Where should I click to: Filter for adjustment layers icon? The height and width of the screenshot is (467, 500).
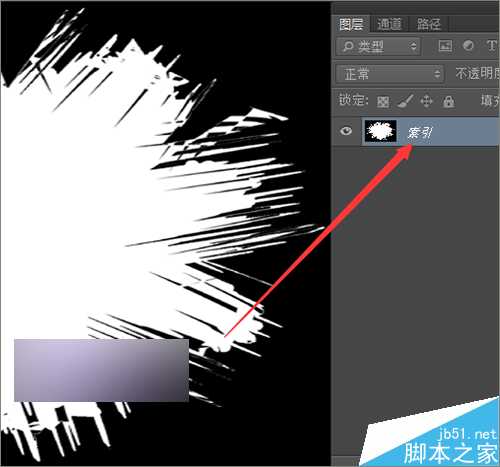tap(468, 46)
